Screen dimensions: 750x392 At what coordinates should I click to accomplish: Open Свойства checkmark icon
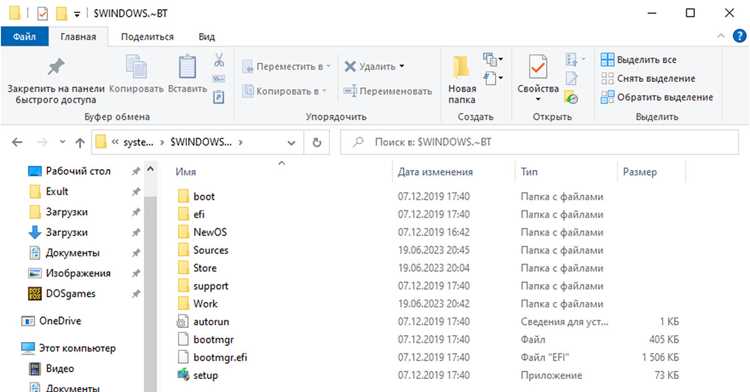tap(538, 66)
